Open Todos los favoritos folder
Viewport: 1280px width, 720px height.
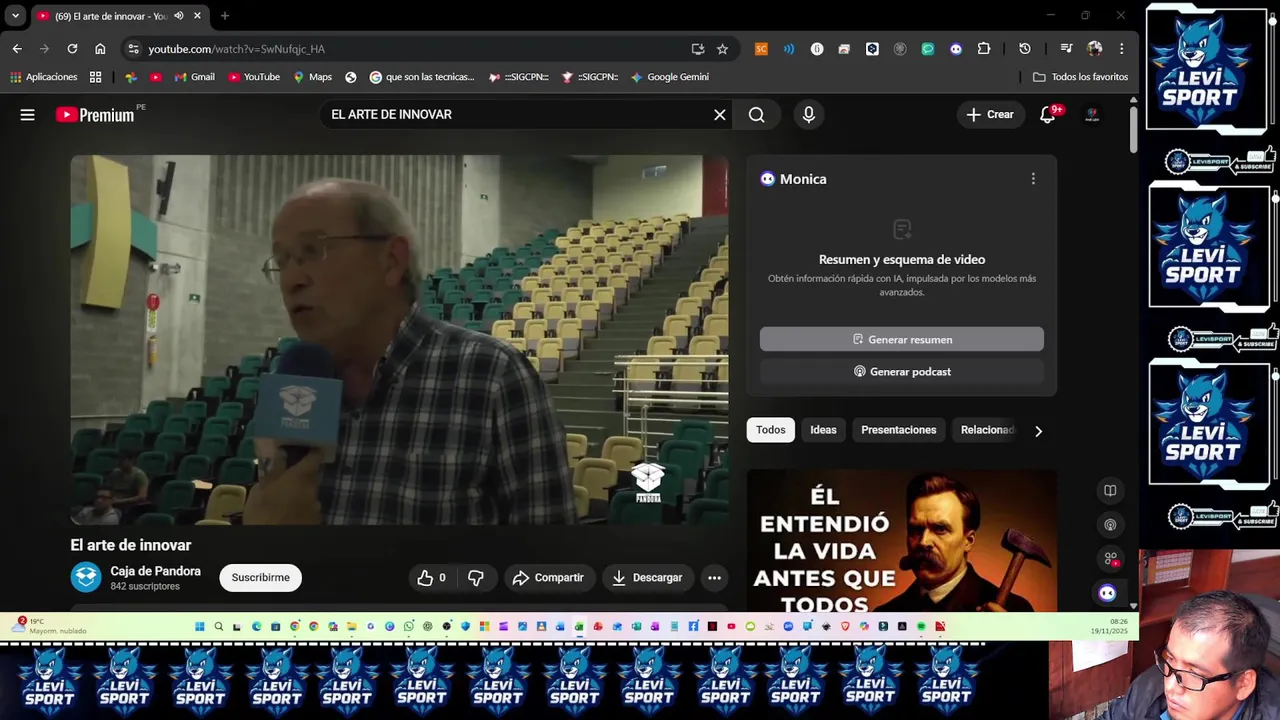click(1080, 77)
